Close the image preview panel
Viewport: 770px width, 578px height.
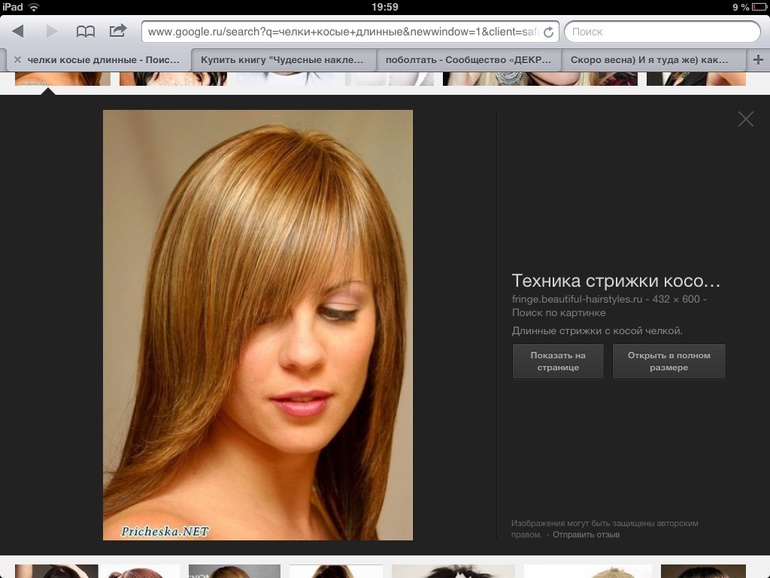745,119
